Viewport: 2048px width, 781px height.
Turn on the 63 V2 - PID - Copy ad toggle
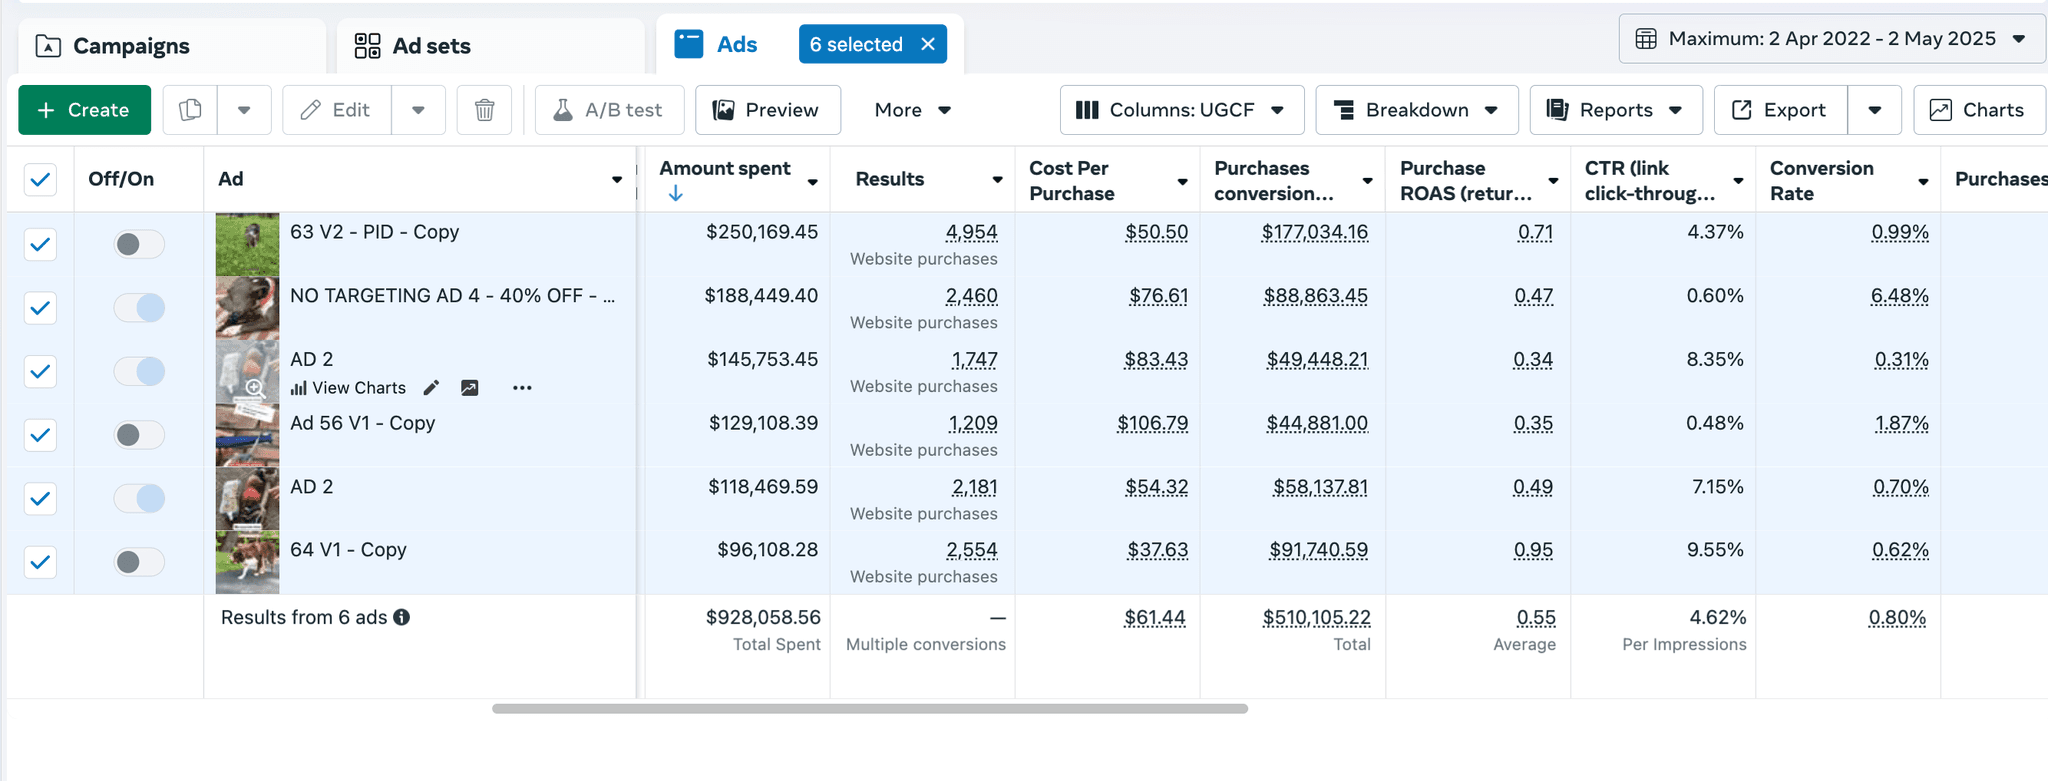click(x=138, y=244)
